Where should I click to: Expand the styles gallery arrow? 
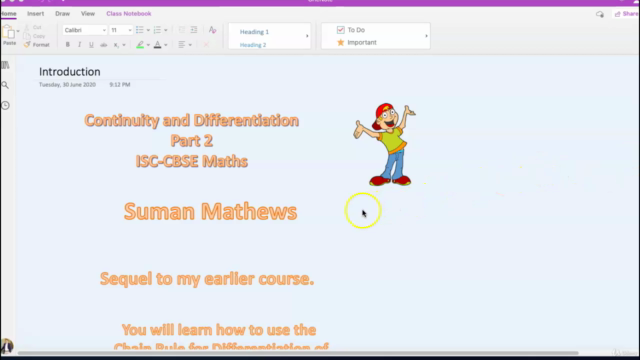coord(307,36)
